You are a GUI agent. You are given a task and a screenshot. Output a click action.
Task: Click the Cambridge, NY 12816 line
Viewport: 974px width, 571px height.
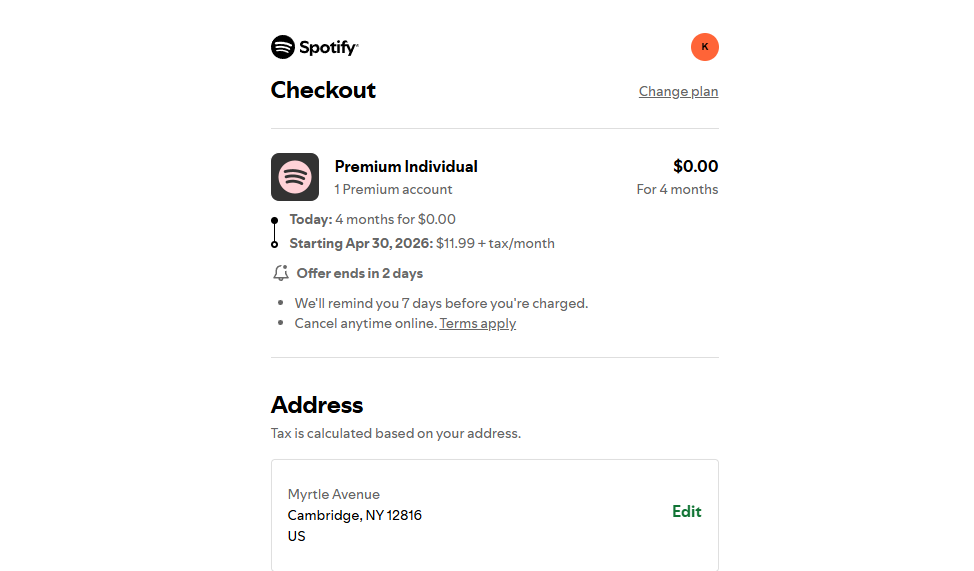(x=355, y=515)
